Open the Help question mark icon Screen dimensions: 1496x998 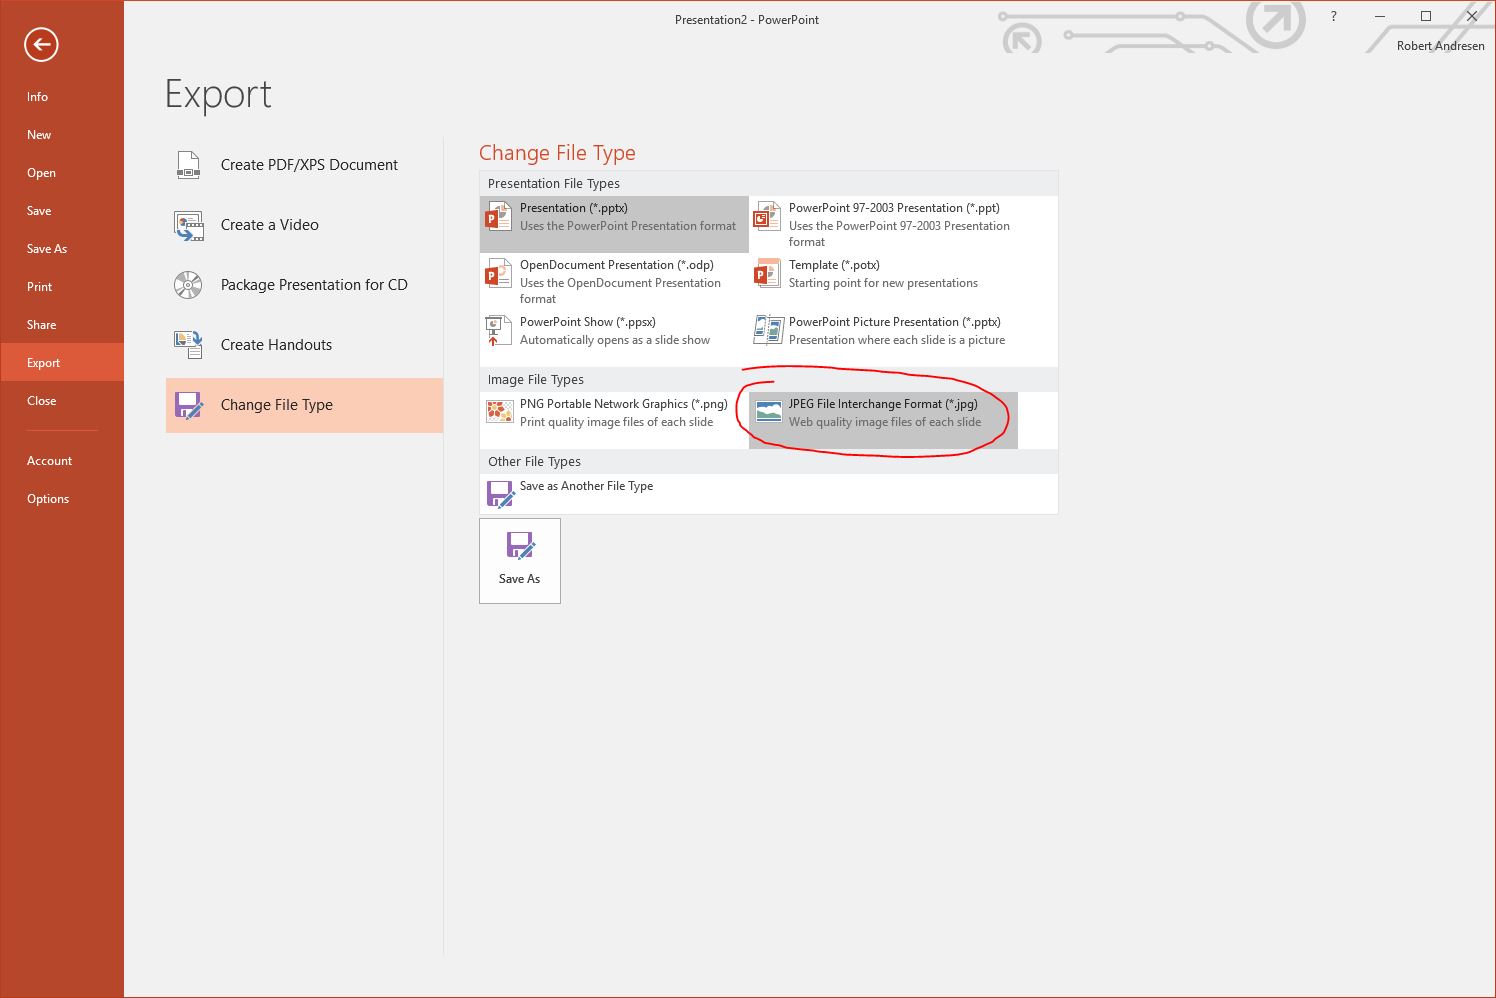pyautogui.click(x=1333, y=17)
